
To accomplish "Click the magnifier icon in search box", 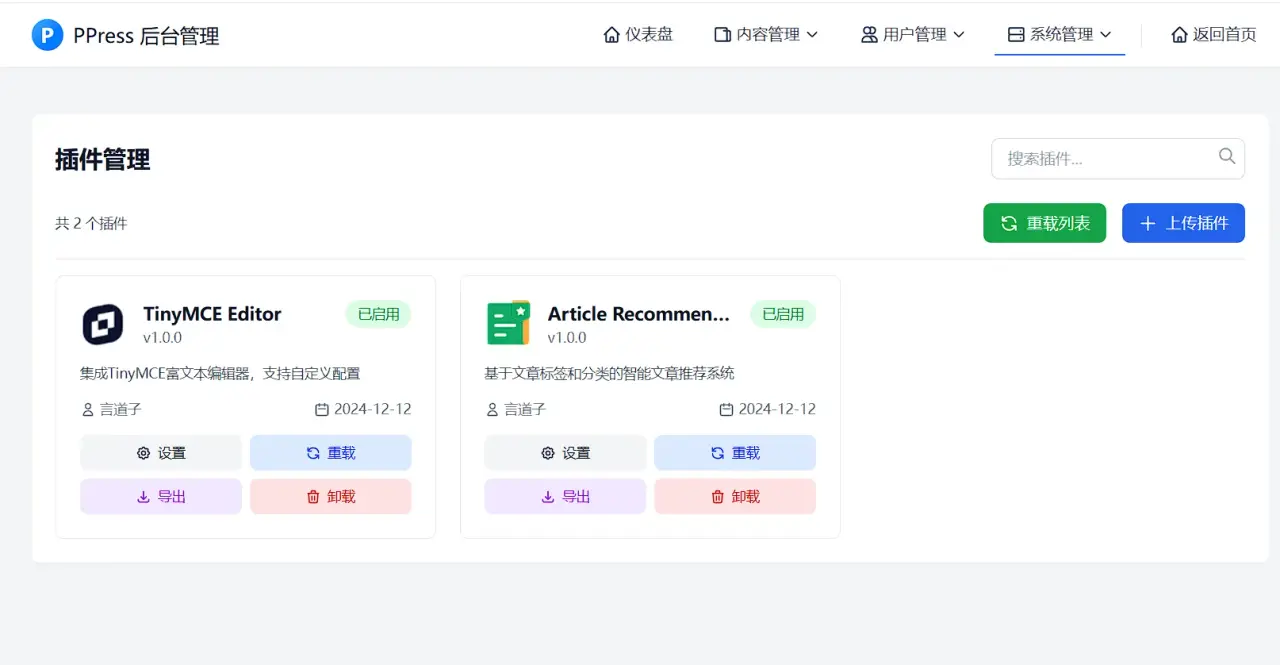I will pos(1227,156).
